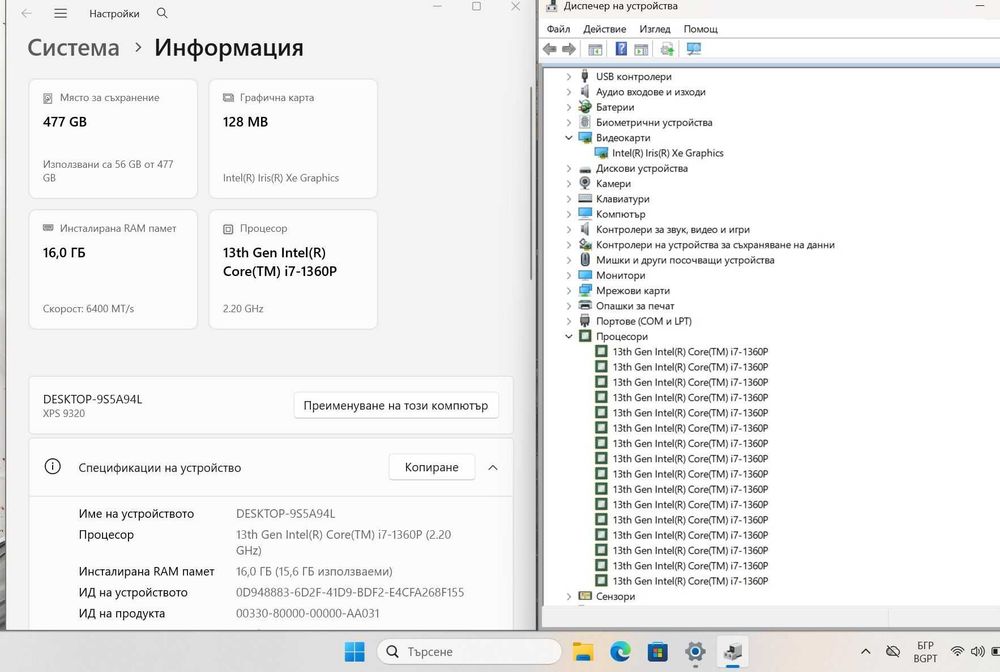Click the Device Manager taskbar icon
Image resolution: width=1000 pixels, height=672 pixels.
733,652
